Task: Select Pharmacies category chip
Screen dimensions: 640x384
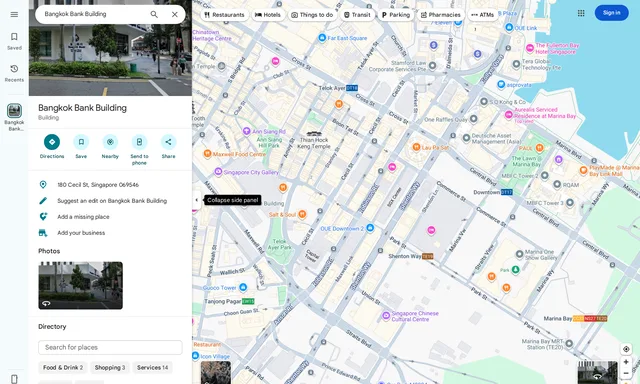Action: pyautogui.click(x=440, y=15)
